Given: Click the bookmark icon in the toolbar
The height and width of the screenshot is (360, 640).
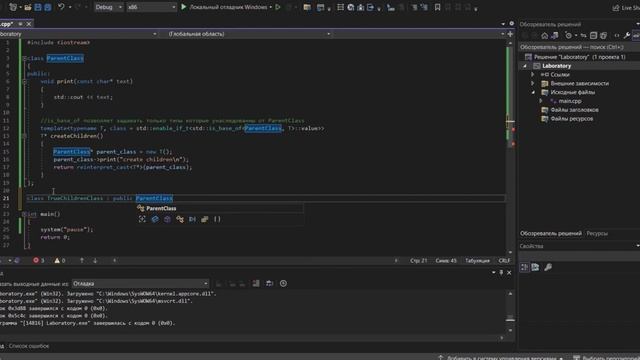Looking at the screenshot, I should click(437, 7).
